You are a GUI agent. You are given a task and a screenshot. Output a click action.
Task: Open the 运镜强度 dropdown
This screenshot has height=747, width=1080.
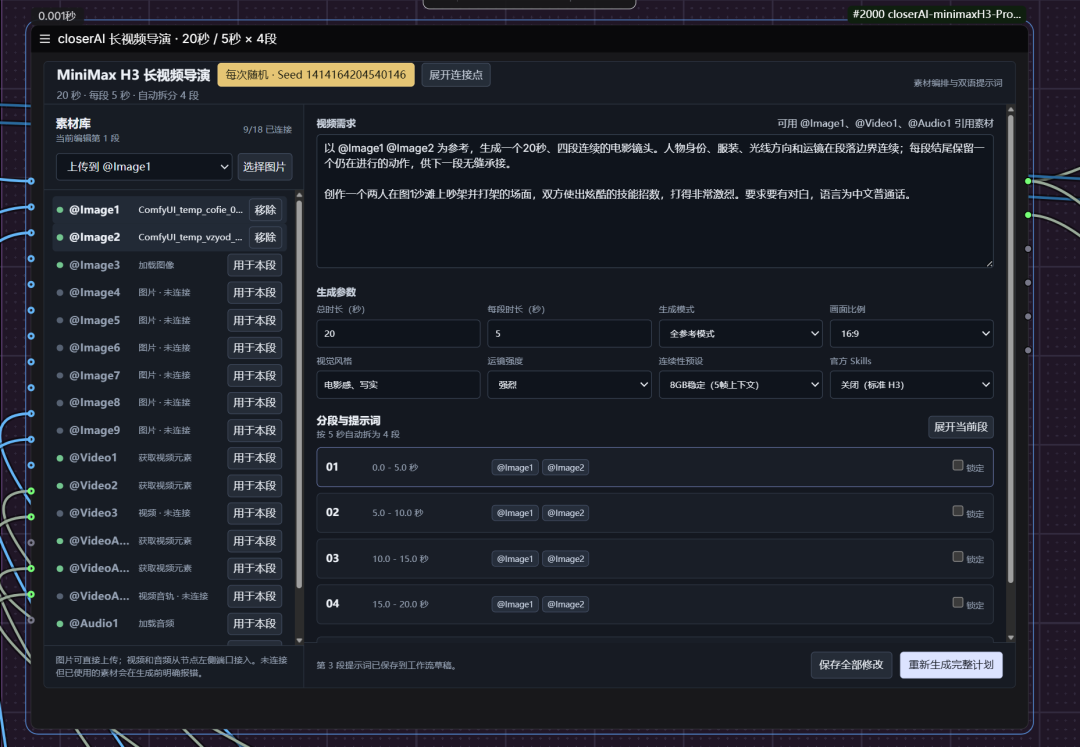[569, 385]
